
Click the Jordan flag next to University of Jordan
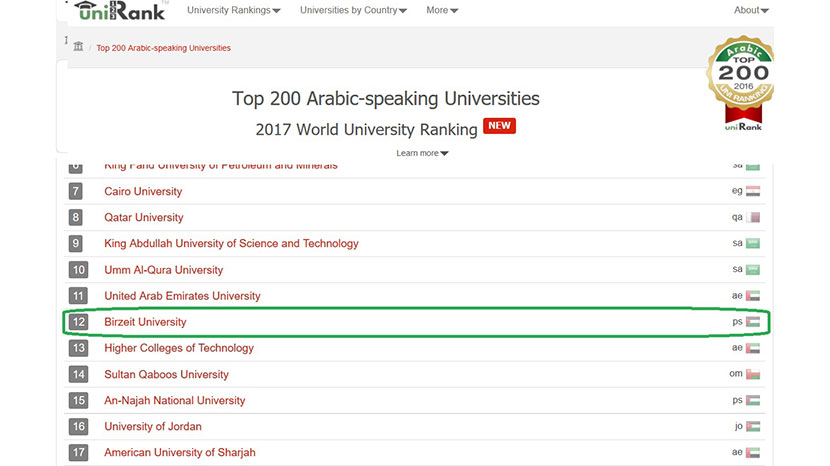(x=753, y=426)
